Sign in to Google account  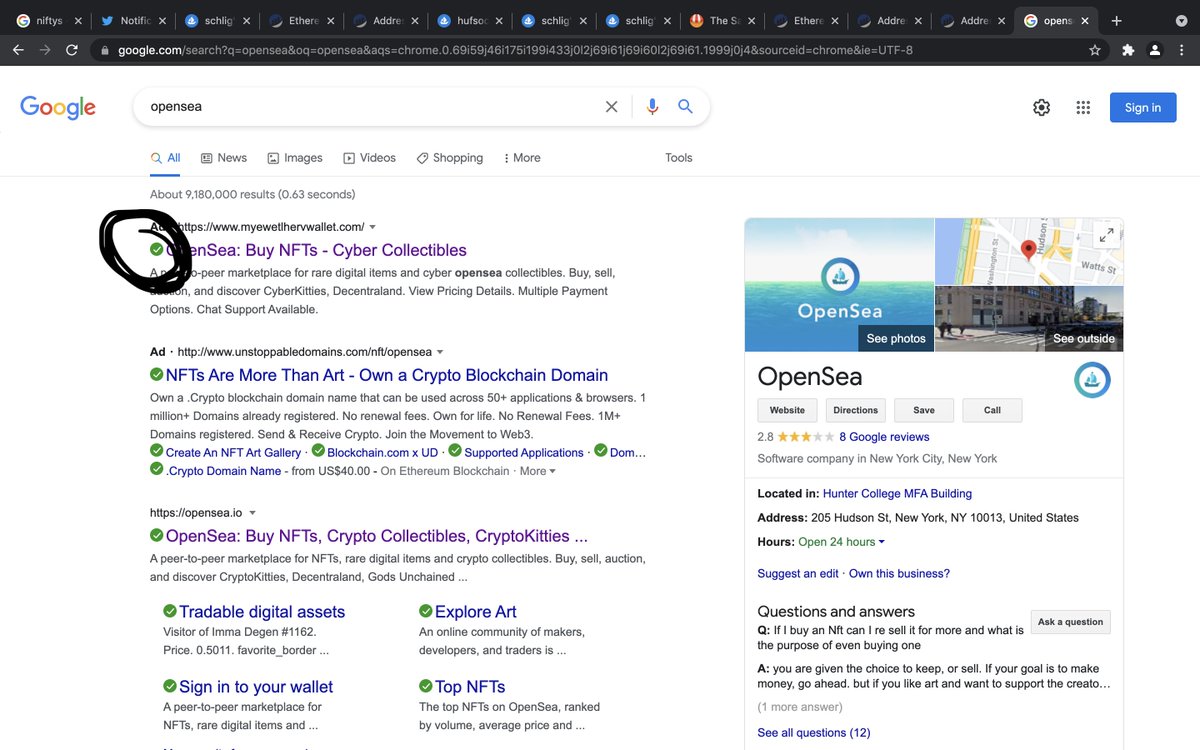point(1143,108)
